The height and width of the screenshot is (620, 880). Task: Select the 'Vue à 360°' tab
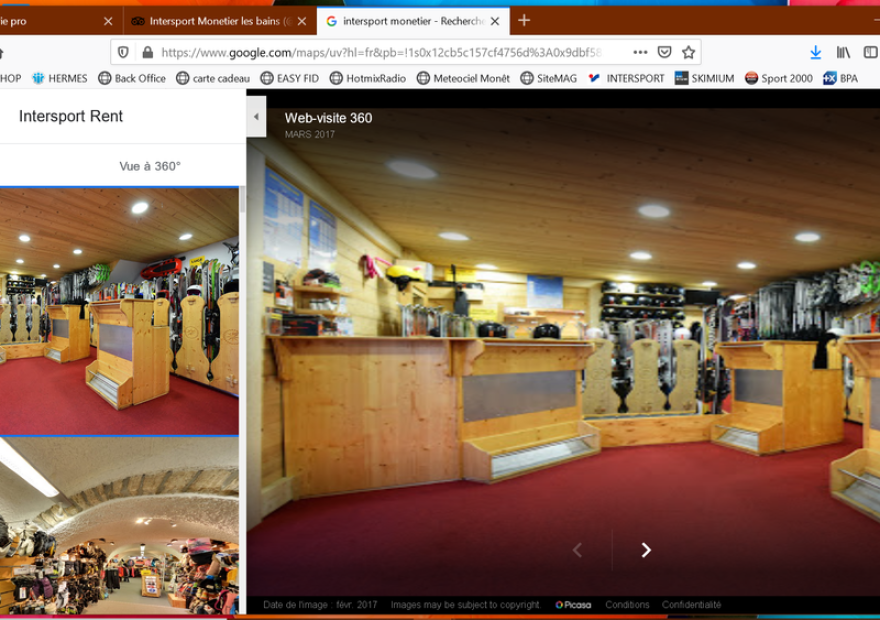(150, 166)
